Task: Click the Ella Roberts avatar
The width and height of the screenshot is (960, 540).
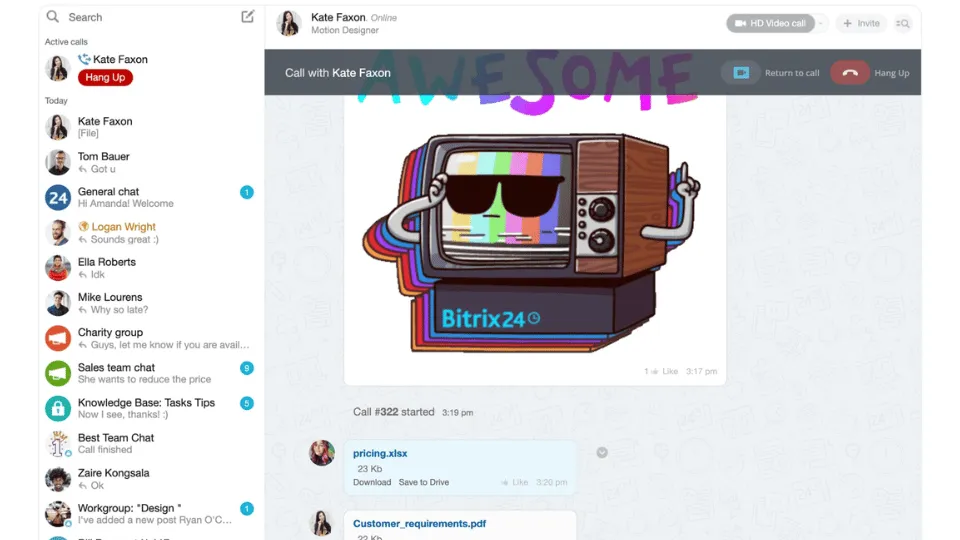Action: point(58,268)
